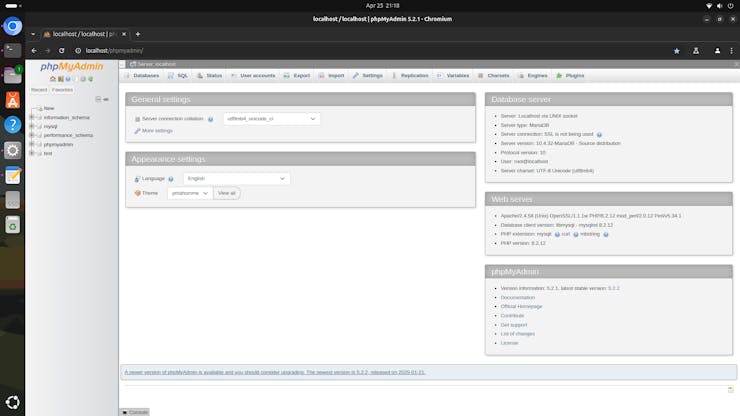The width and height of the screenshot is (740, 416).
Task: Open Chromium profile icon
Action: (x=717, y=51)
